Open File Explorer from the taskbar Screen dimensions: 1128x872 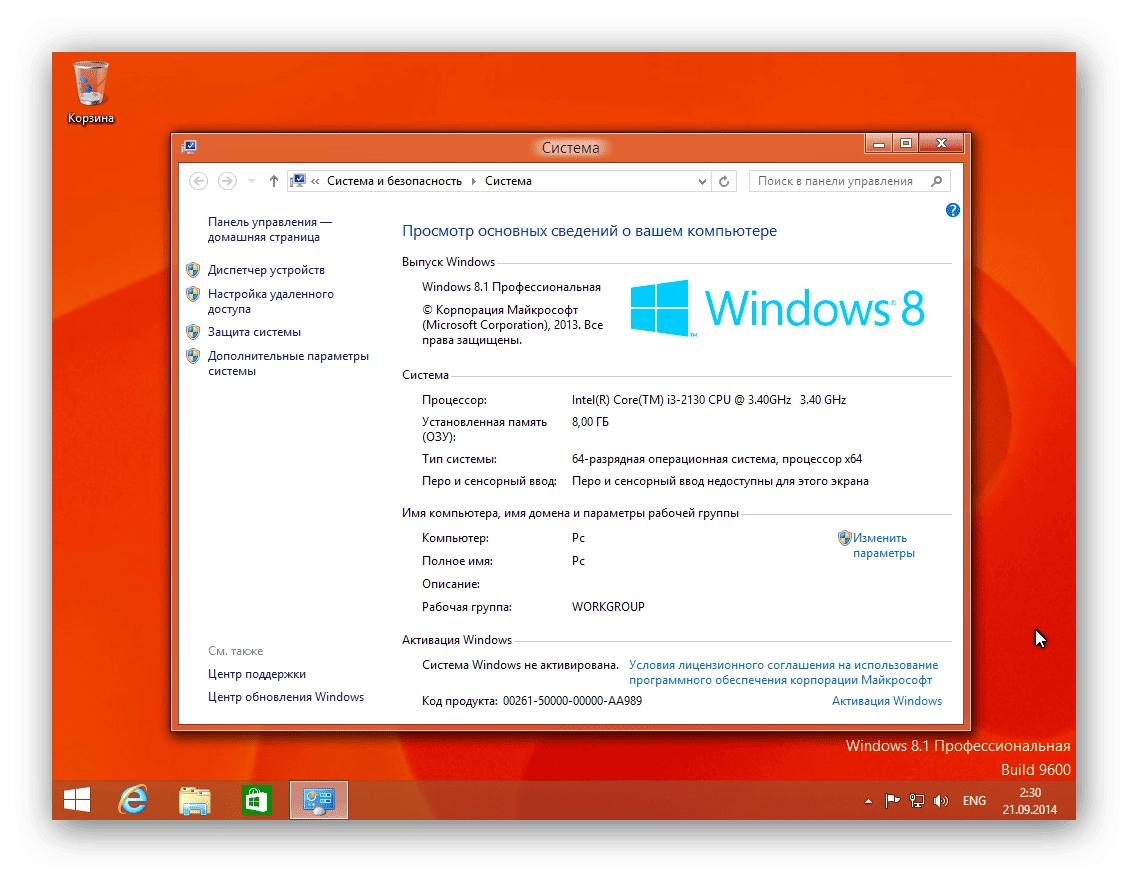194,800
